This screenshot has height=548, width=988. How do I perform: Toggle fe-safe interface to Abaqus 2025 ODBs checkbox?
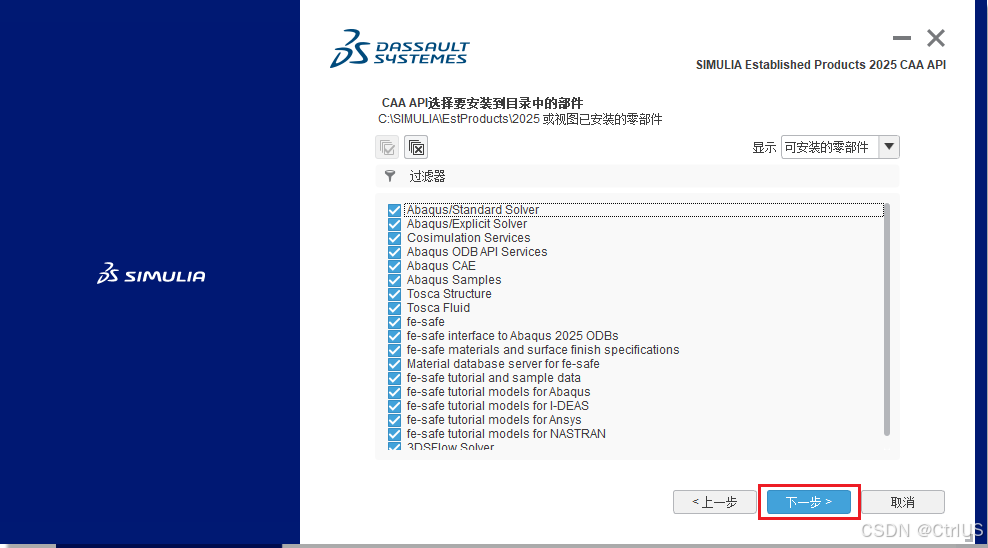pyautogui.click(x=394, y=336)
